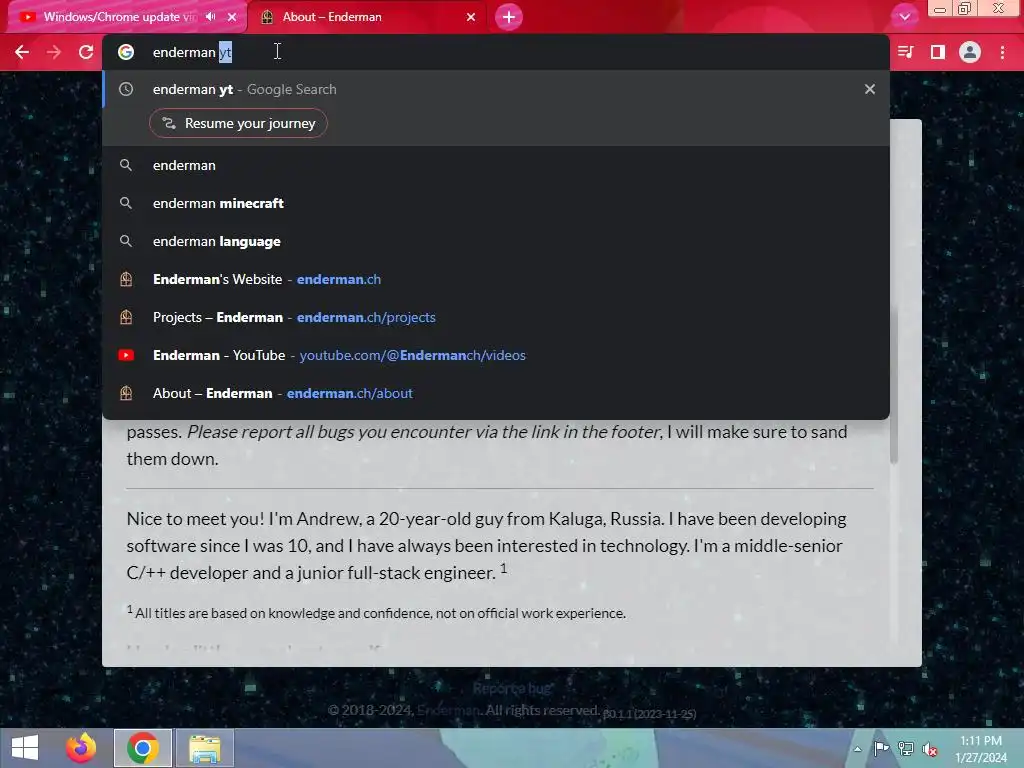The height and width of the screenshot is (768, 1024).
Task: Open Action Center flag icon in tray
Action: click(x=882, y=748)
